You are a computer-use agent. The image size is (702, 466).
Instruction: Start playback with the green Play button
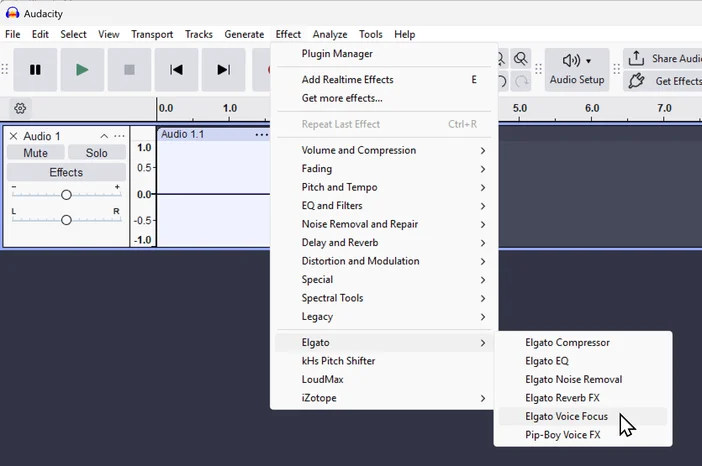(82, 70)
